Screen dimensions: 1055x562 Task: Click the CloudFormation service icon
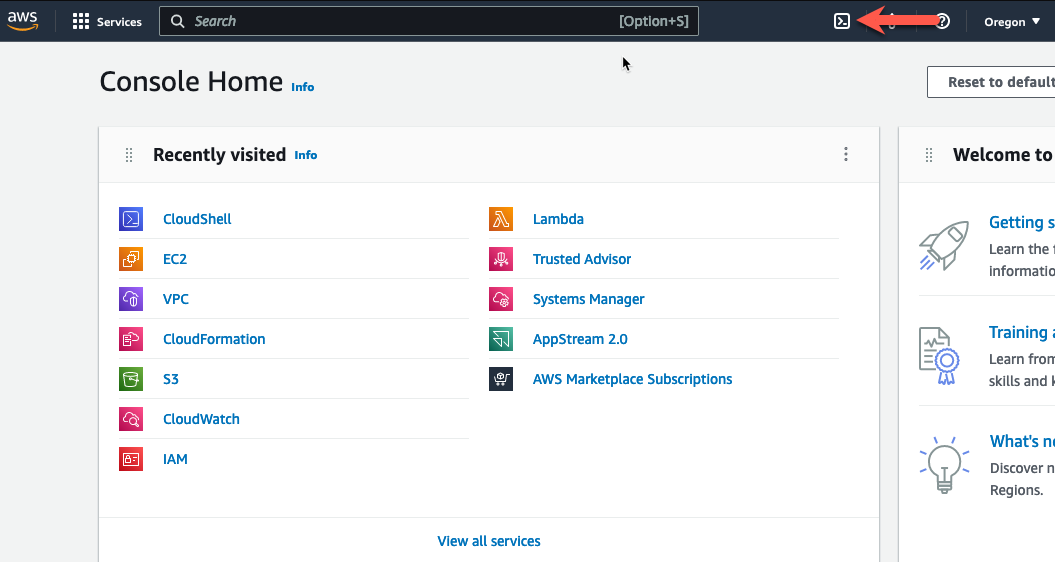[131, 339]
